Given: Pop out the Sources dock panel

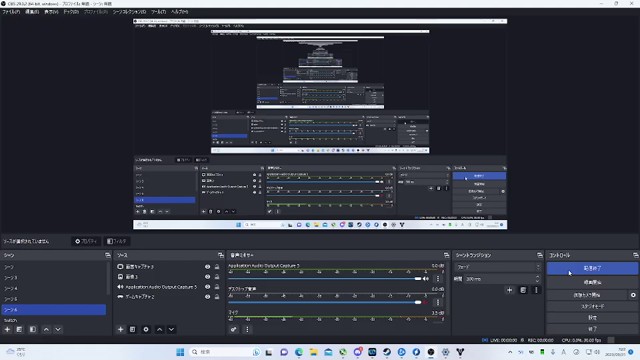Looking at the screenshot, I should [221, 255].
